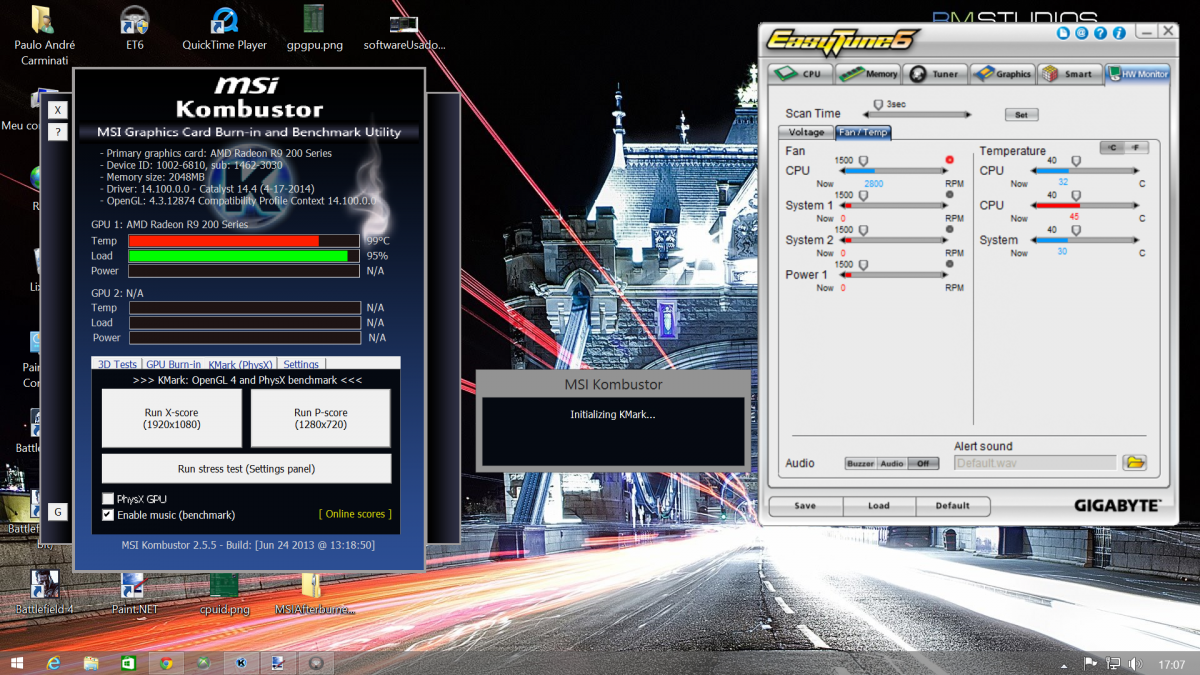Click the Default button in EasyTune6
Viewport: 1200px width, 675px height.
(953, 506)
